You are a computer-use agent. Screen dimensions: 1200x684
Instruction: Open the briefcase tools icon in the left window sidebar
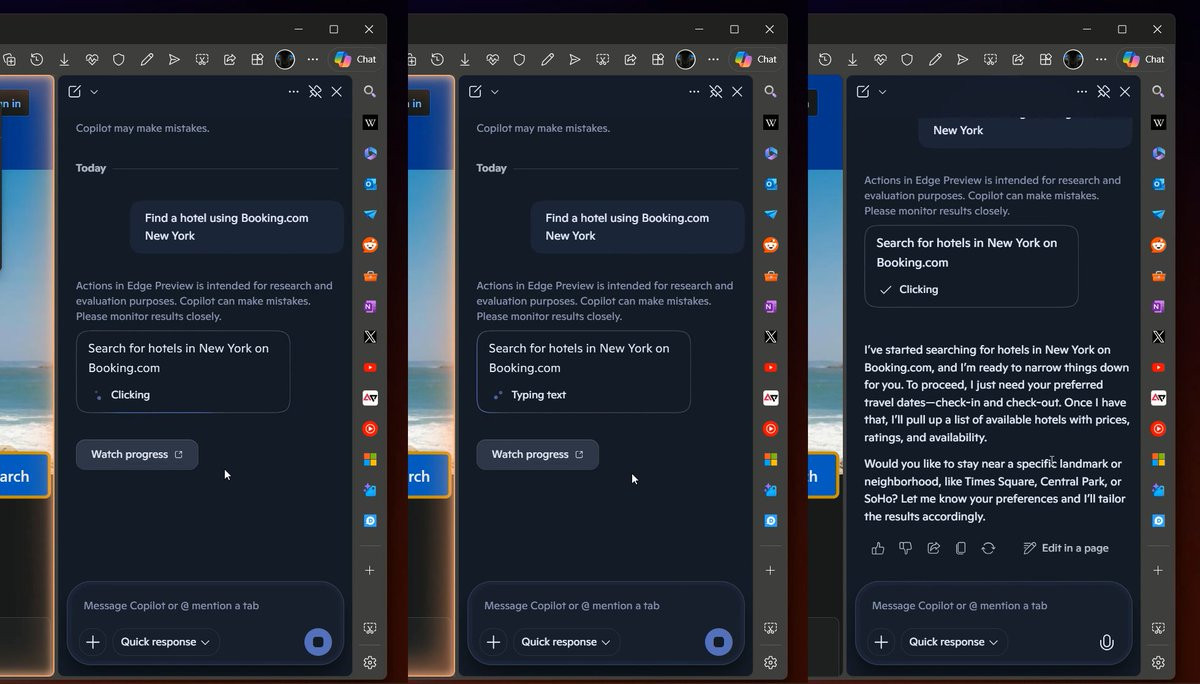point(370,276)
